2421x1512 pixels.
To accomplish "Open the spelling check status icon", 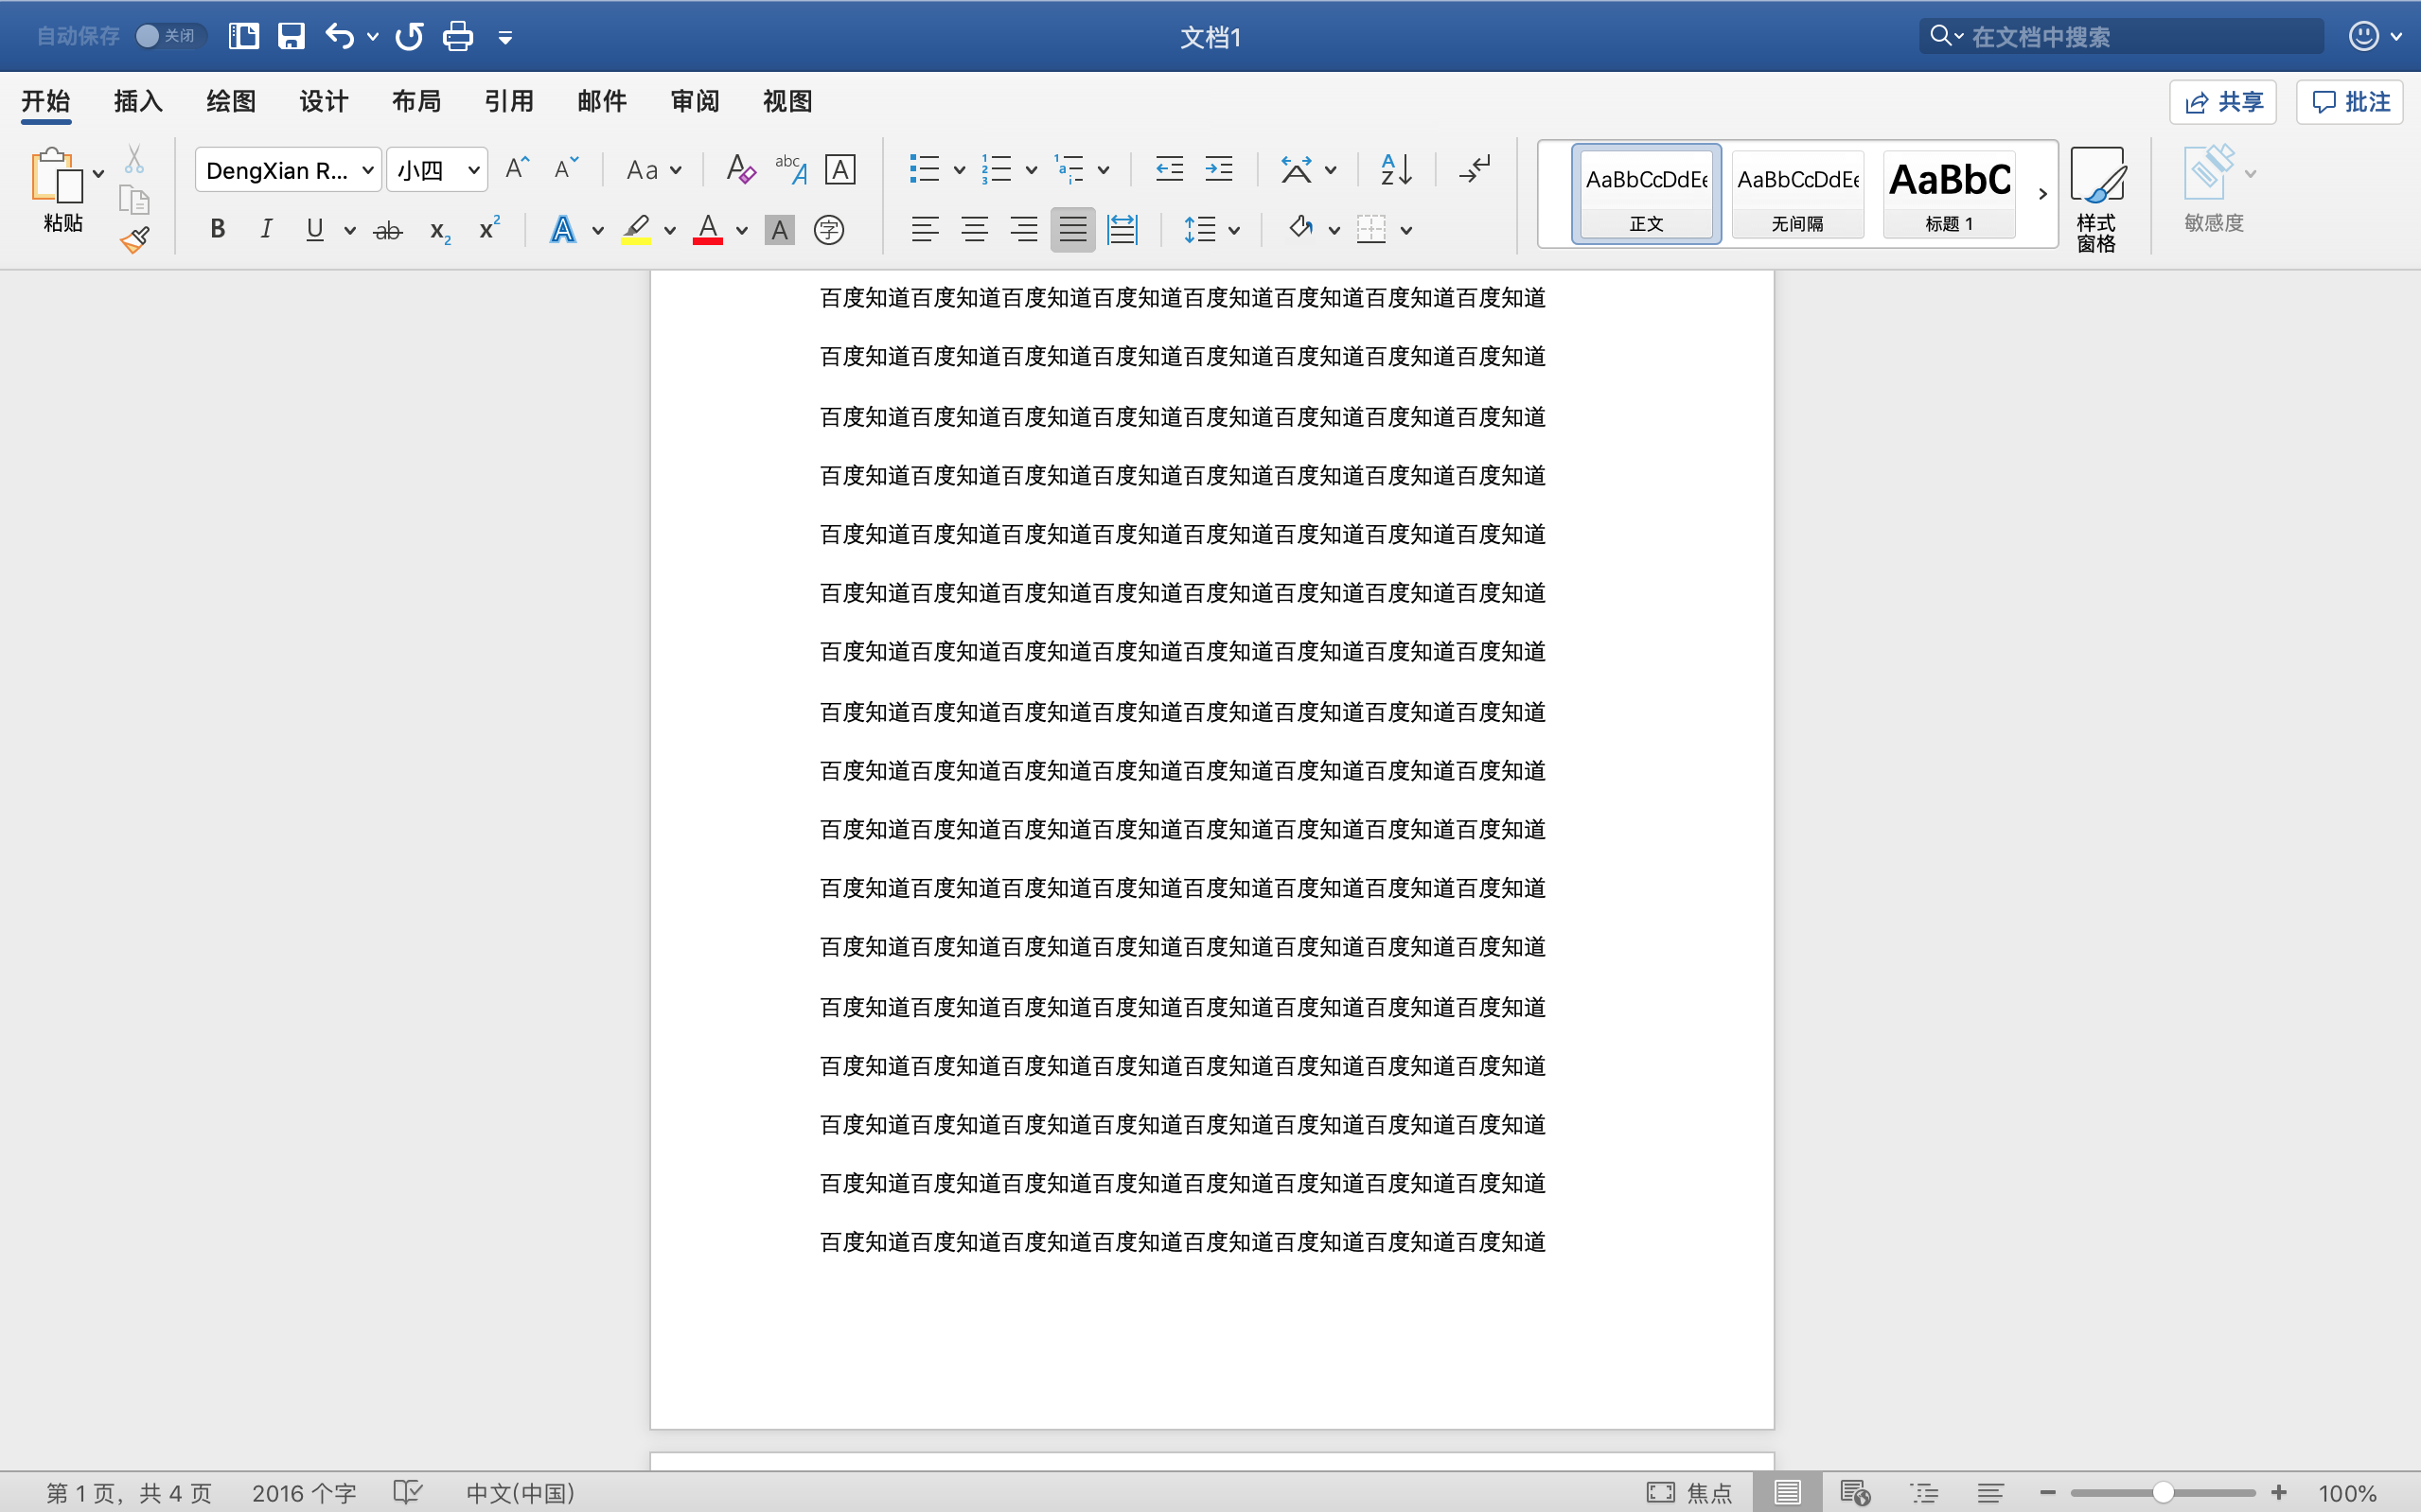I will [408, 1492].
